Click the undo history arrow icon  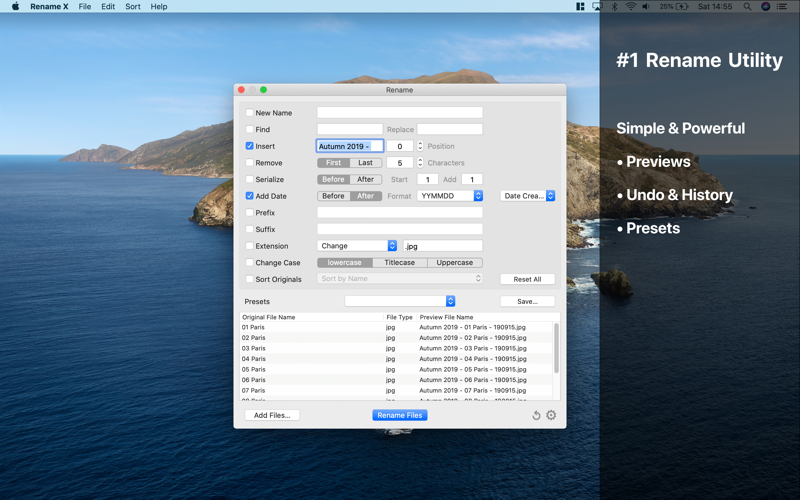536,415
